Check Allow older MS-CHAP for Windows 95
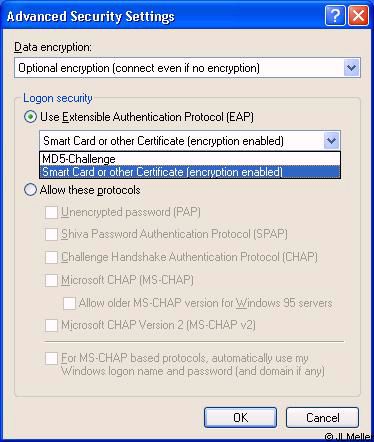 (69, 303)
